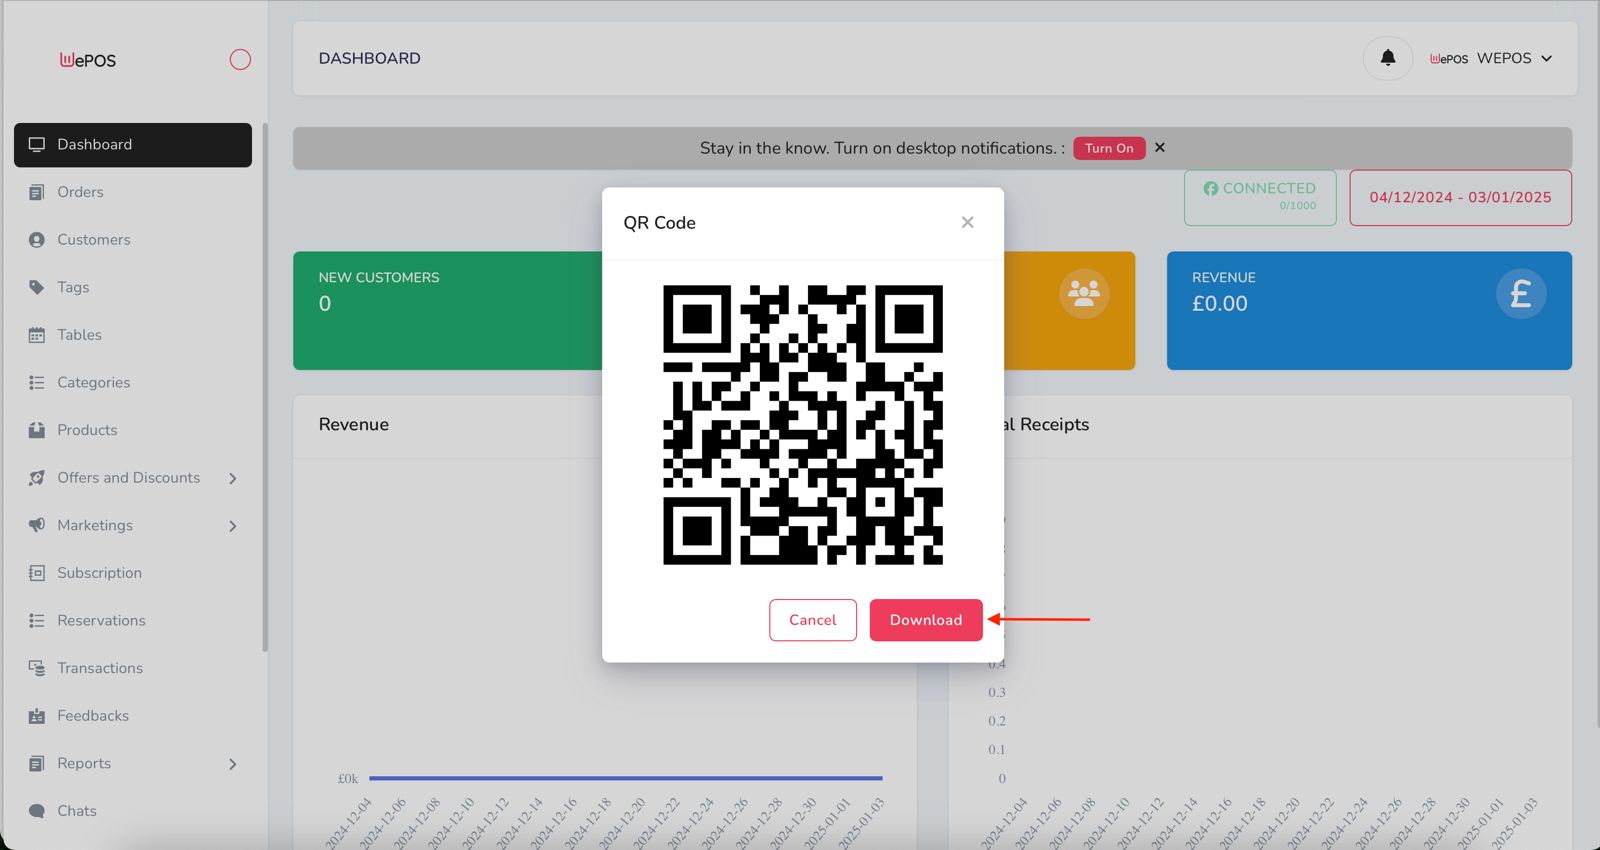
Task: Expand Marketings submenu arrow
Action: pyautogui.click(x=233, y=526)
